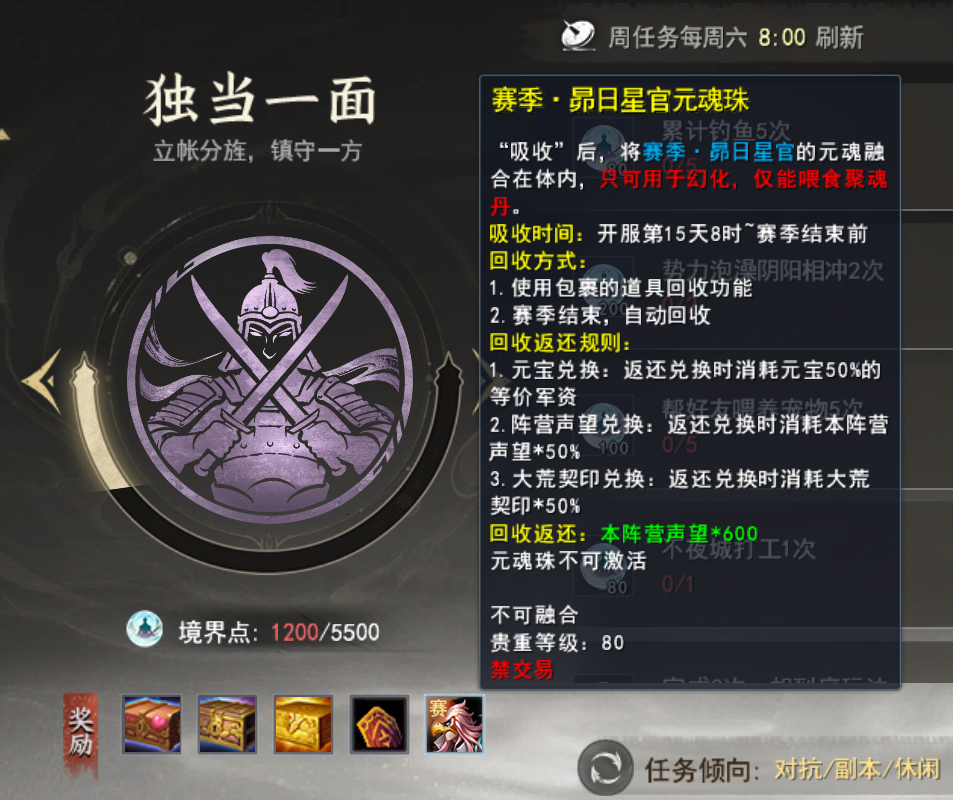Click the refresh icon beside 任务倾向
The height and width of the screenshot is (800, 953).
coord(605,768)
